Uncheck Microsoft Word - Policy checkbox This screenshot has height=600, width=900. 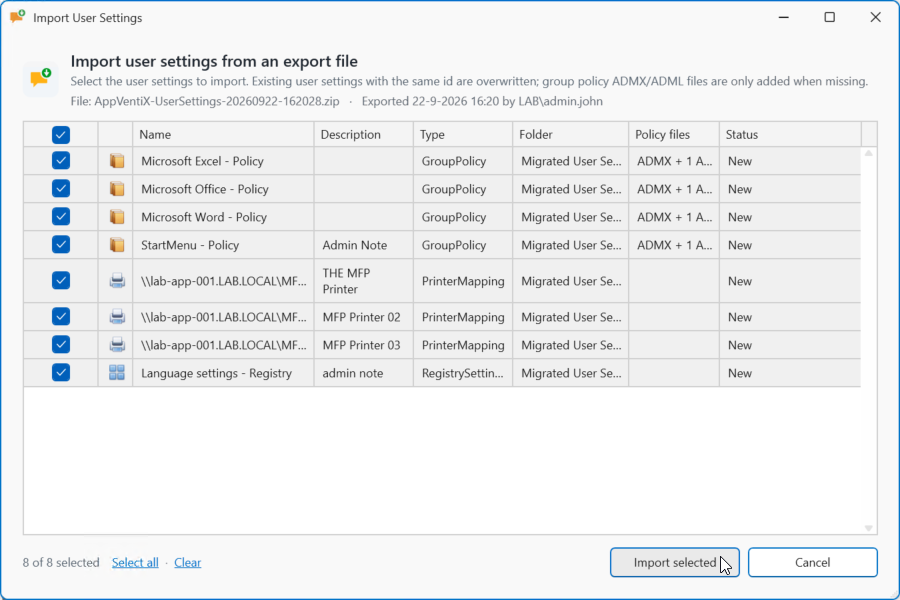click(61, 217)
